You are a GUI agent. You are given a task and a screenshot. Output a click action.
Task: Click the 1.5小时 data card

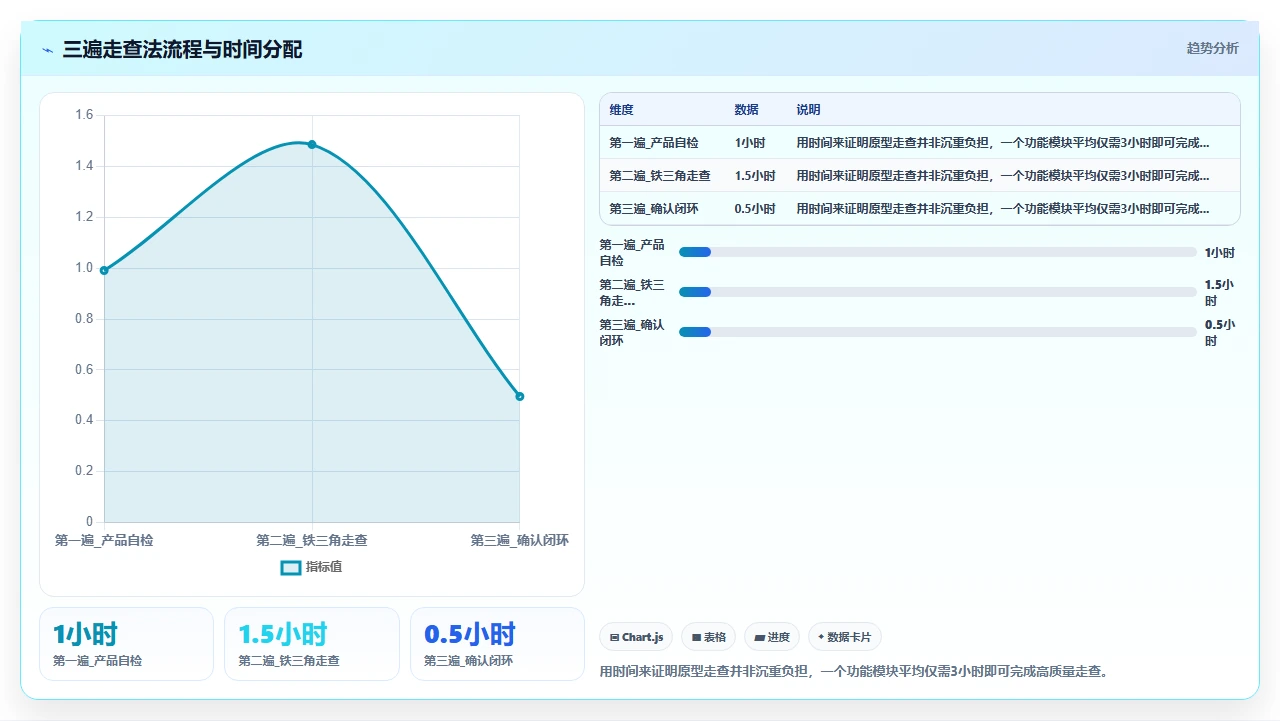pos(312,644)
